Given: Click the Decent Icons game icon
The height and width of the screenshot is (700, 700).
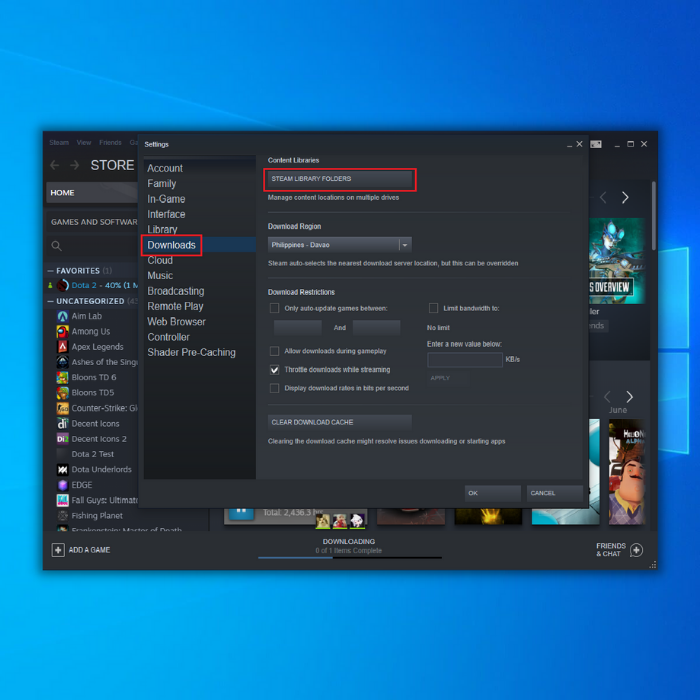Looking at the screenshot, I should coord(62,424).
